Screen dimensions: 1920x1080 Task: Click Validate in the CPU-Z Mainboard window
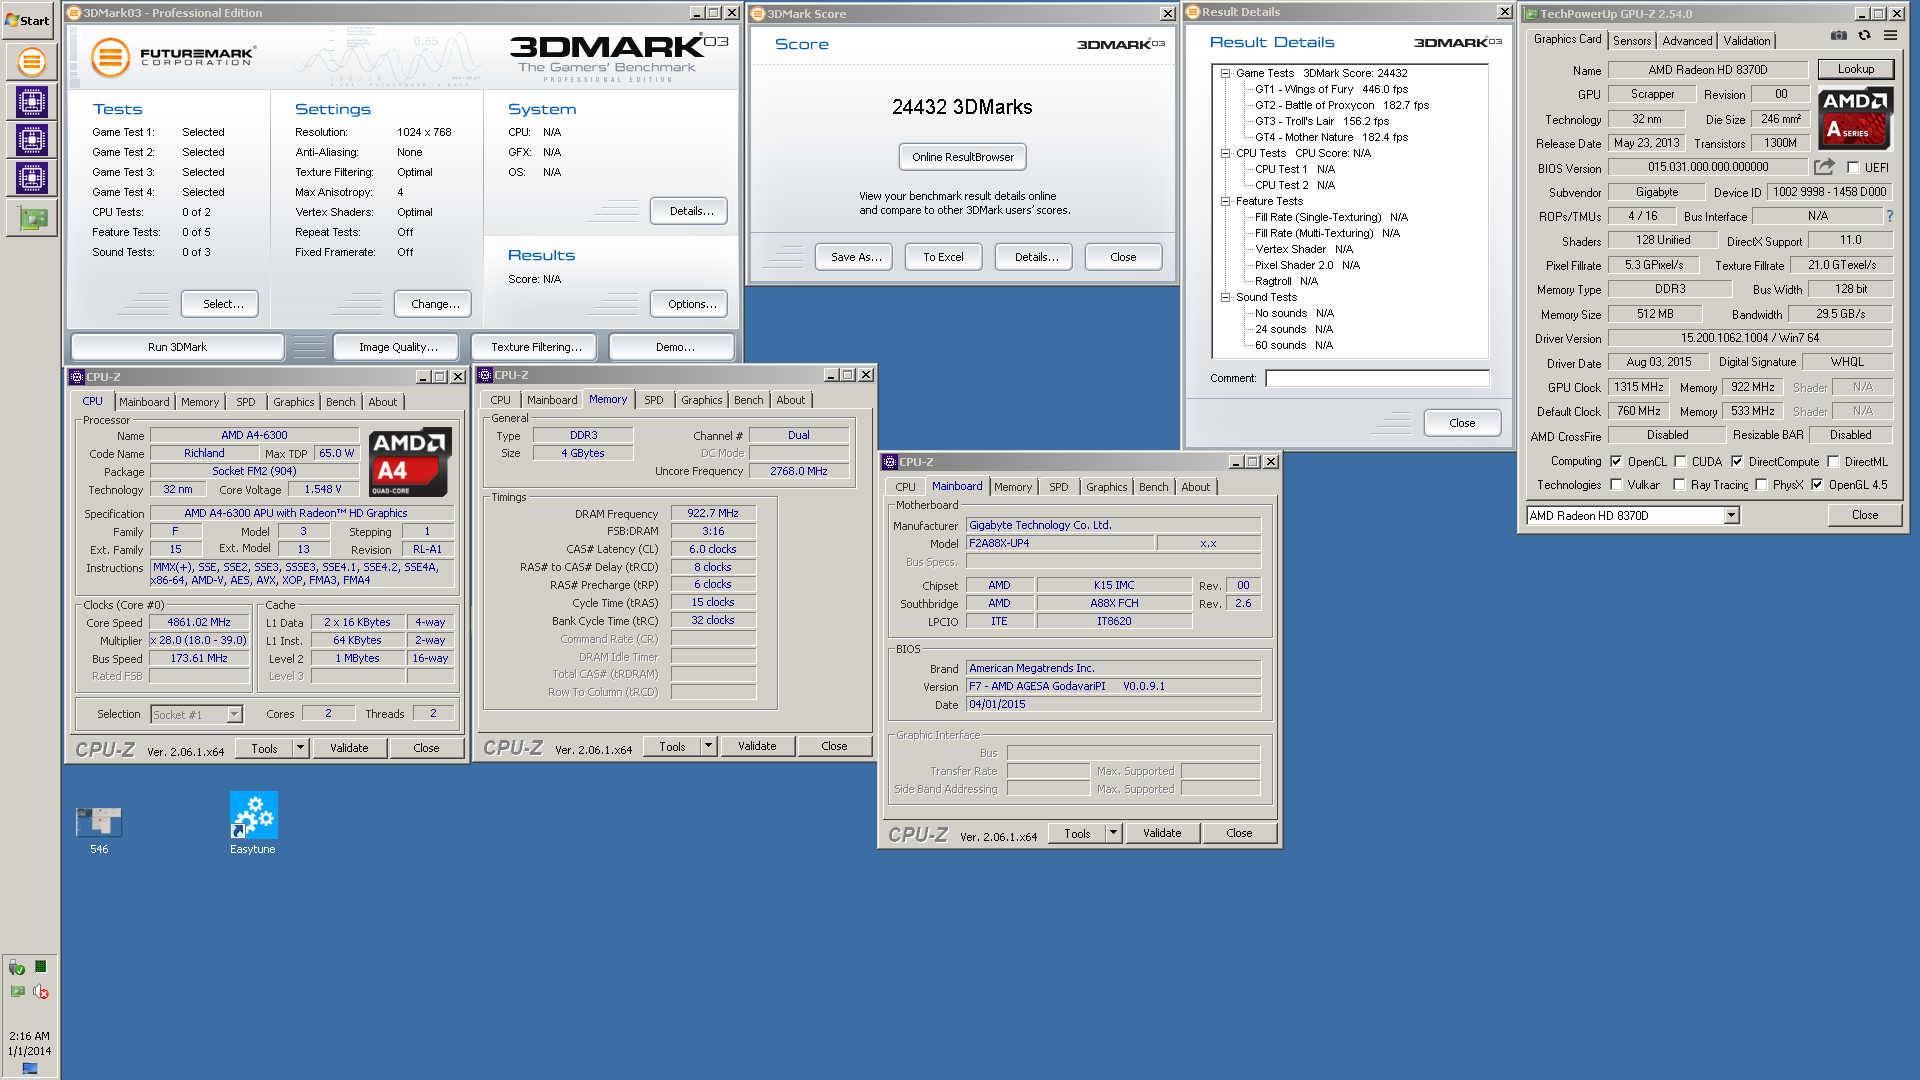pos(1162,833)
